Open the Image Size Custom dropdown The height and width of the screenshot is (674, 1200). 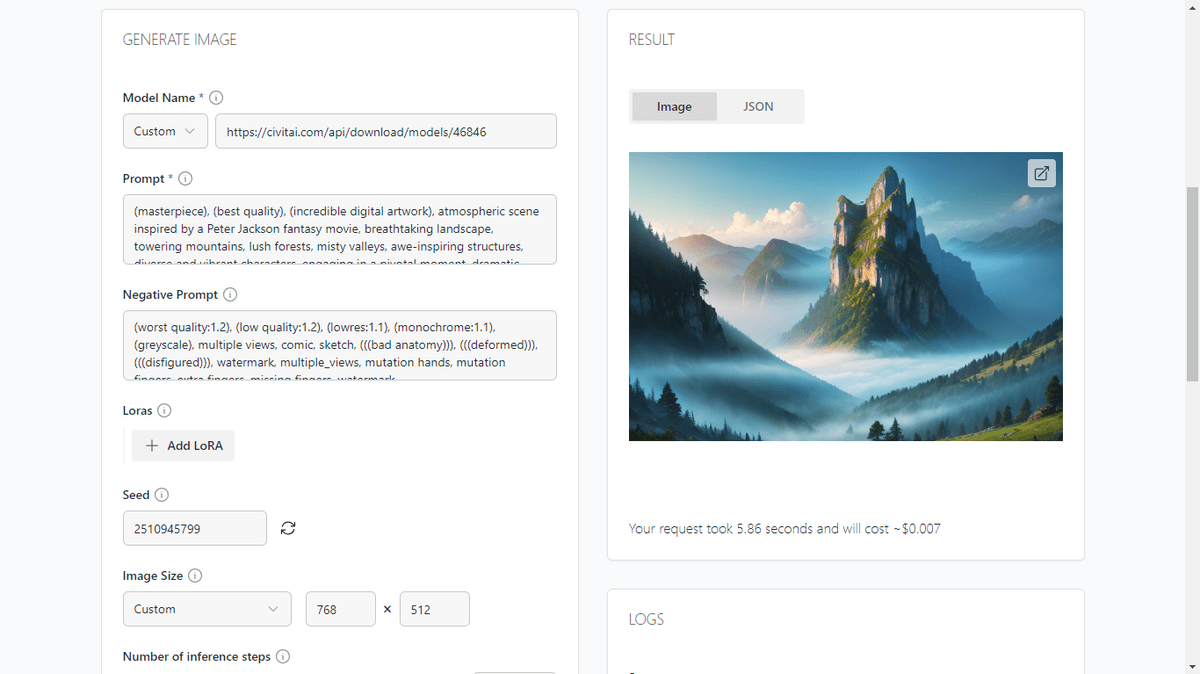point(207,609)
